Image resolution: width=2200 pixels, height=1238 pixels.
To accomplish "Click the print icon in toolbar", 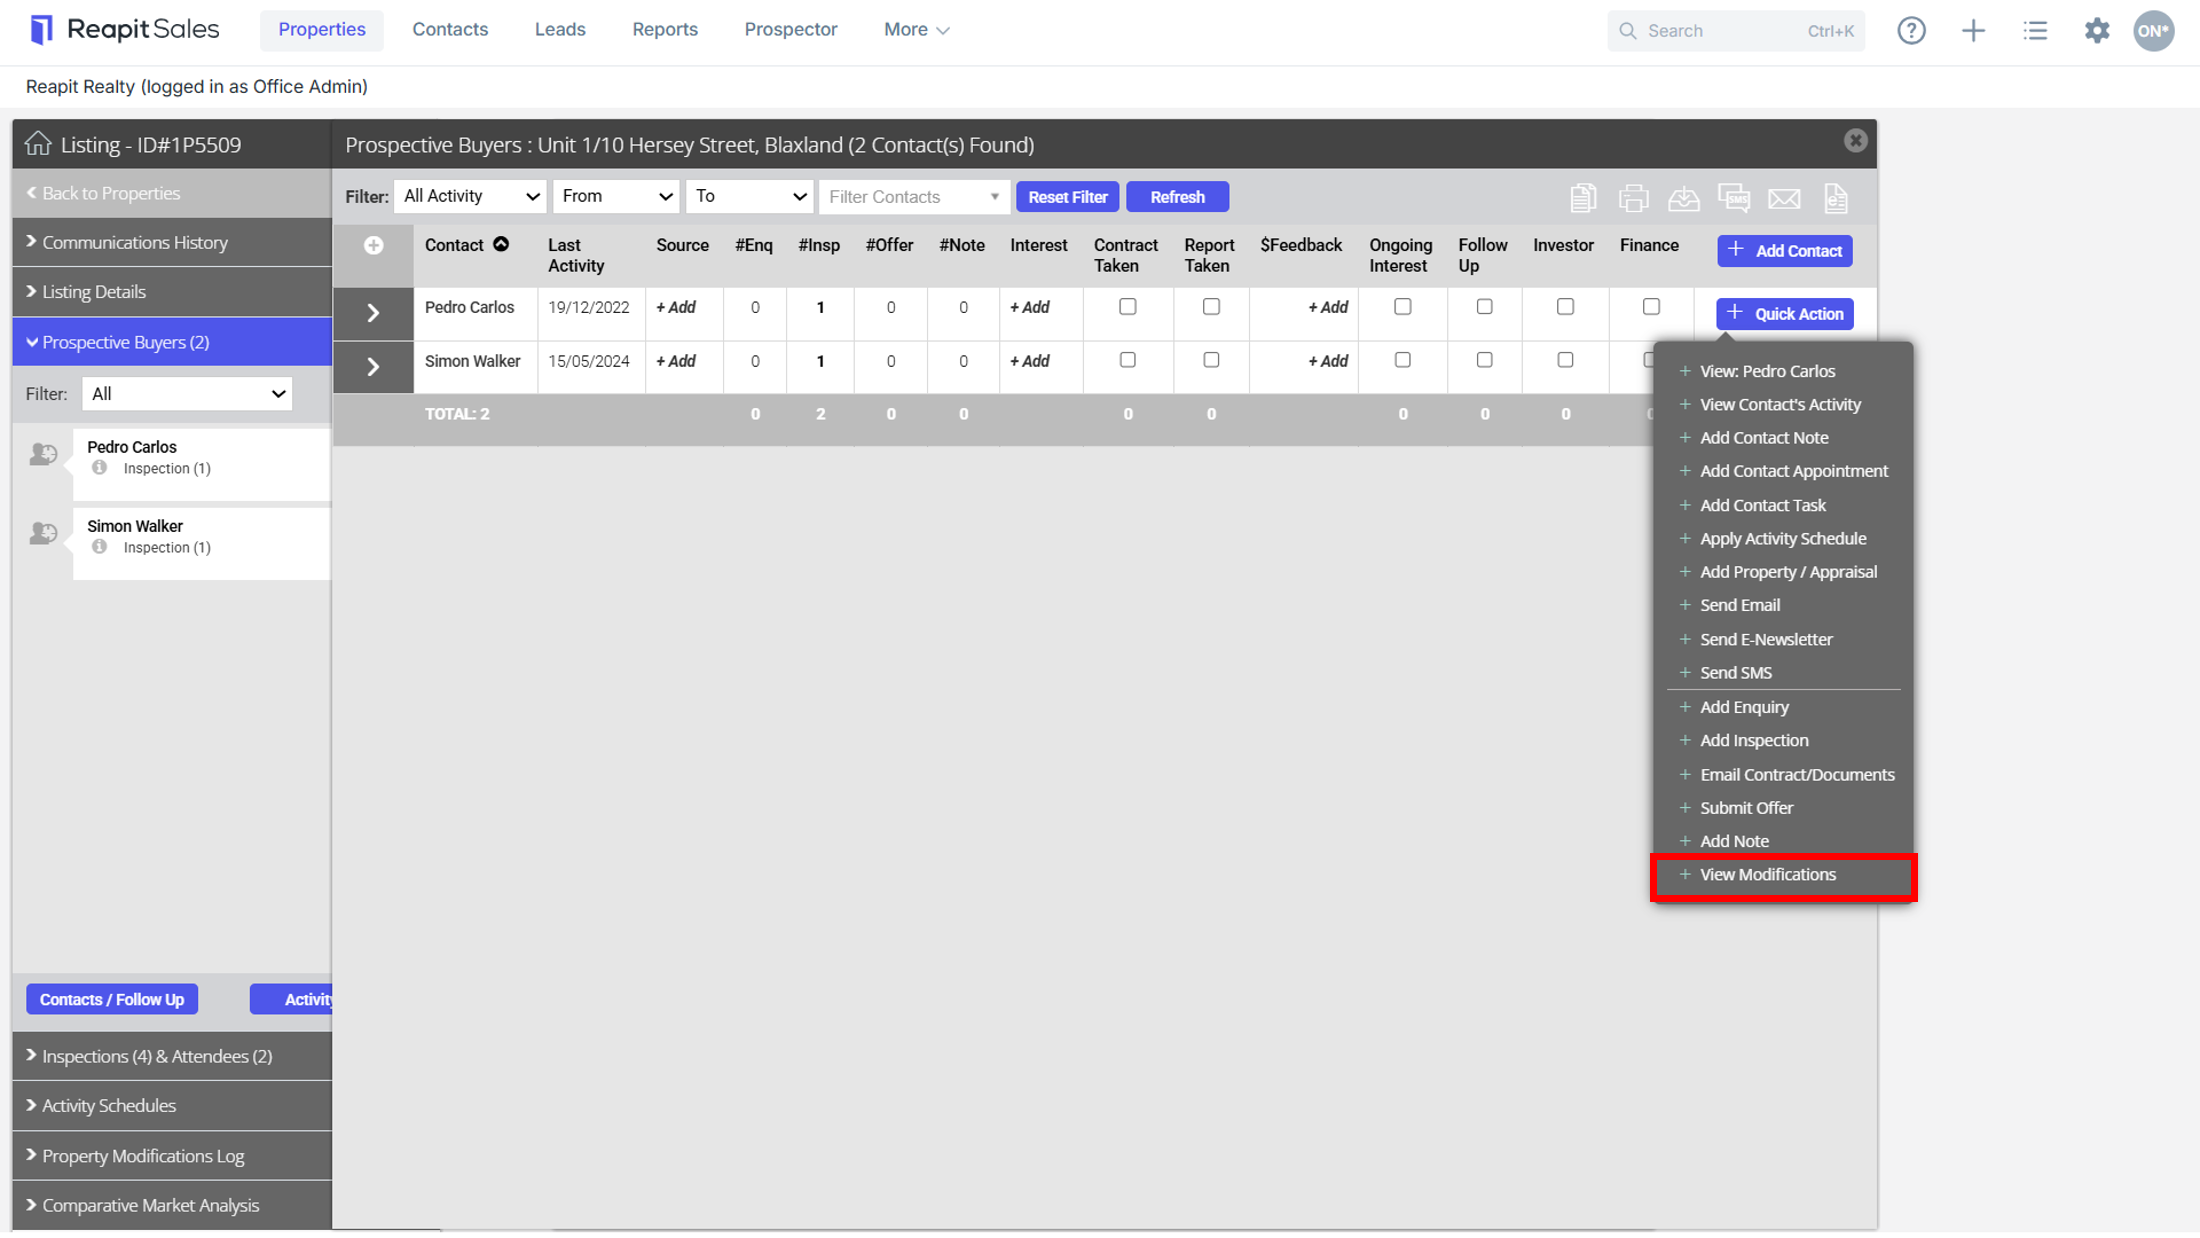I will (x=1633, y=198).
